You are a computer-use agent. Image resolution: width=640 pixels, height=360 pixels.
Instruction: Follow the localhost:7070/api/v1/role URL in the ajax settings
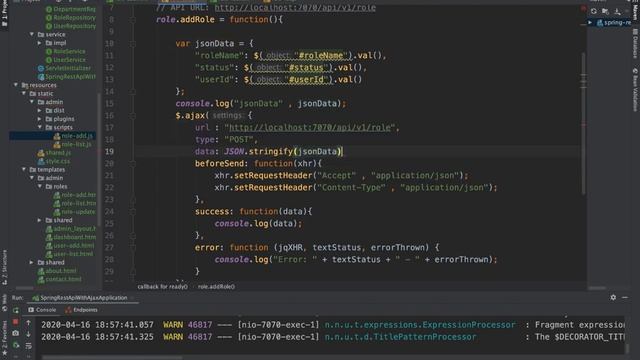pos(310,127)
